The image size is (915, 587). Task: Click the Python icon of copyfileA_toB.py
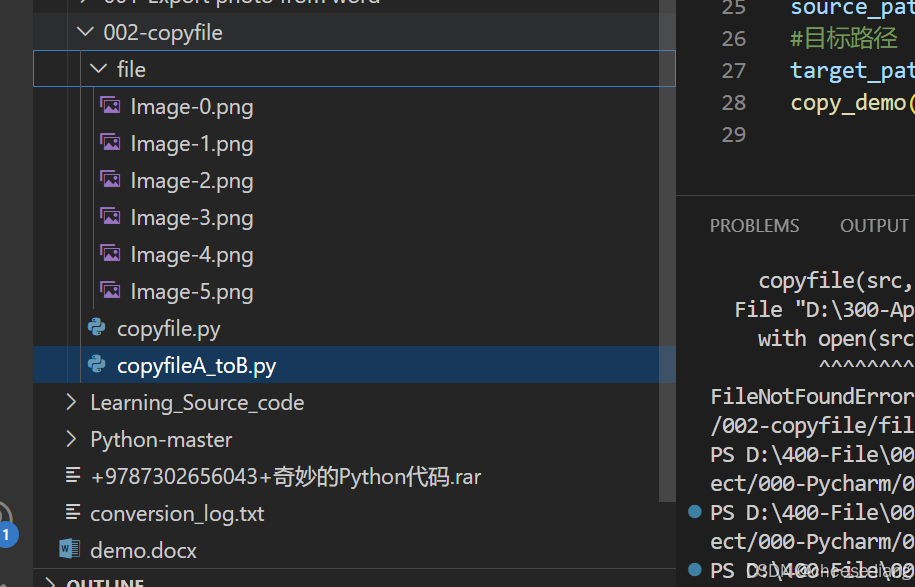(x=97, y=365)
